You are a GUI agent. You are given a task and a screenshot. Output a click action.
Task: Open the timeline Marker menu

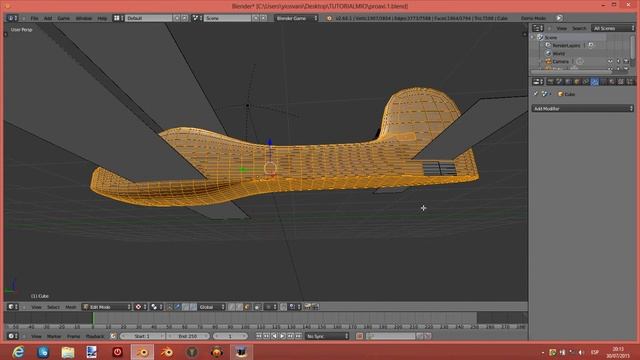pos(53,336)
